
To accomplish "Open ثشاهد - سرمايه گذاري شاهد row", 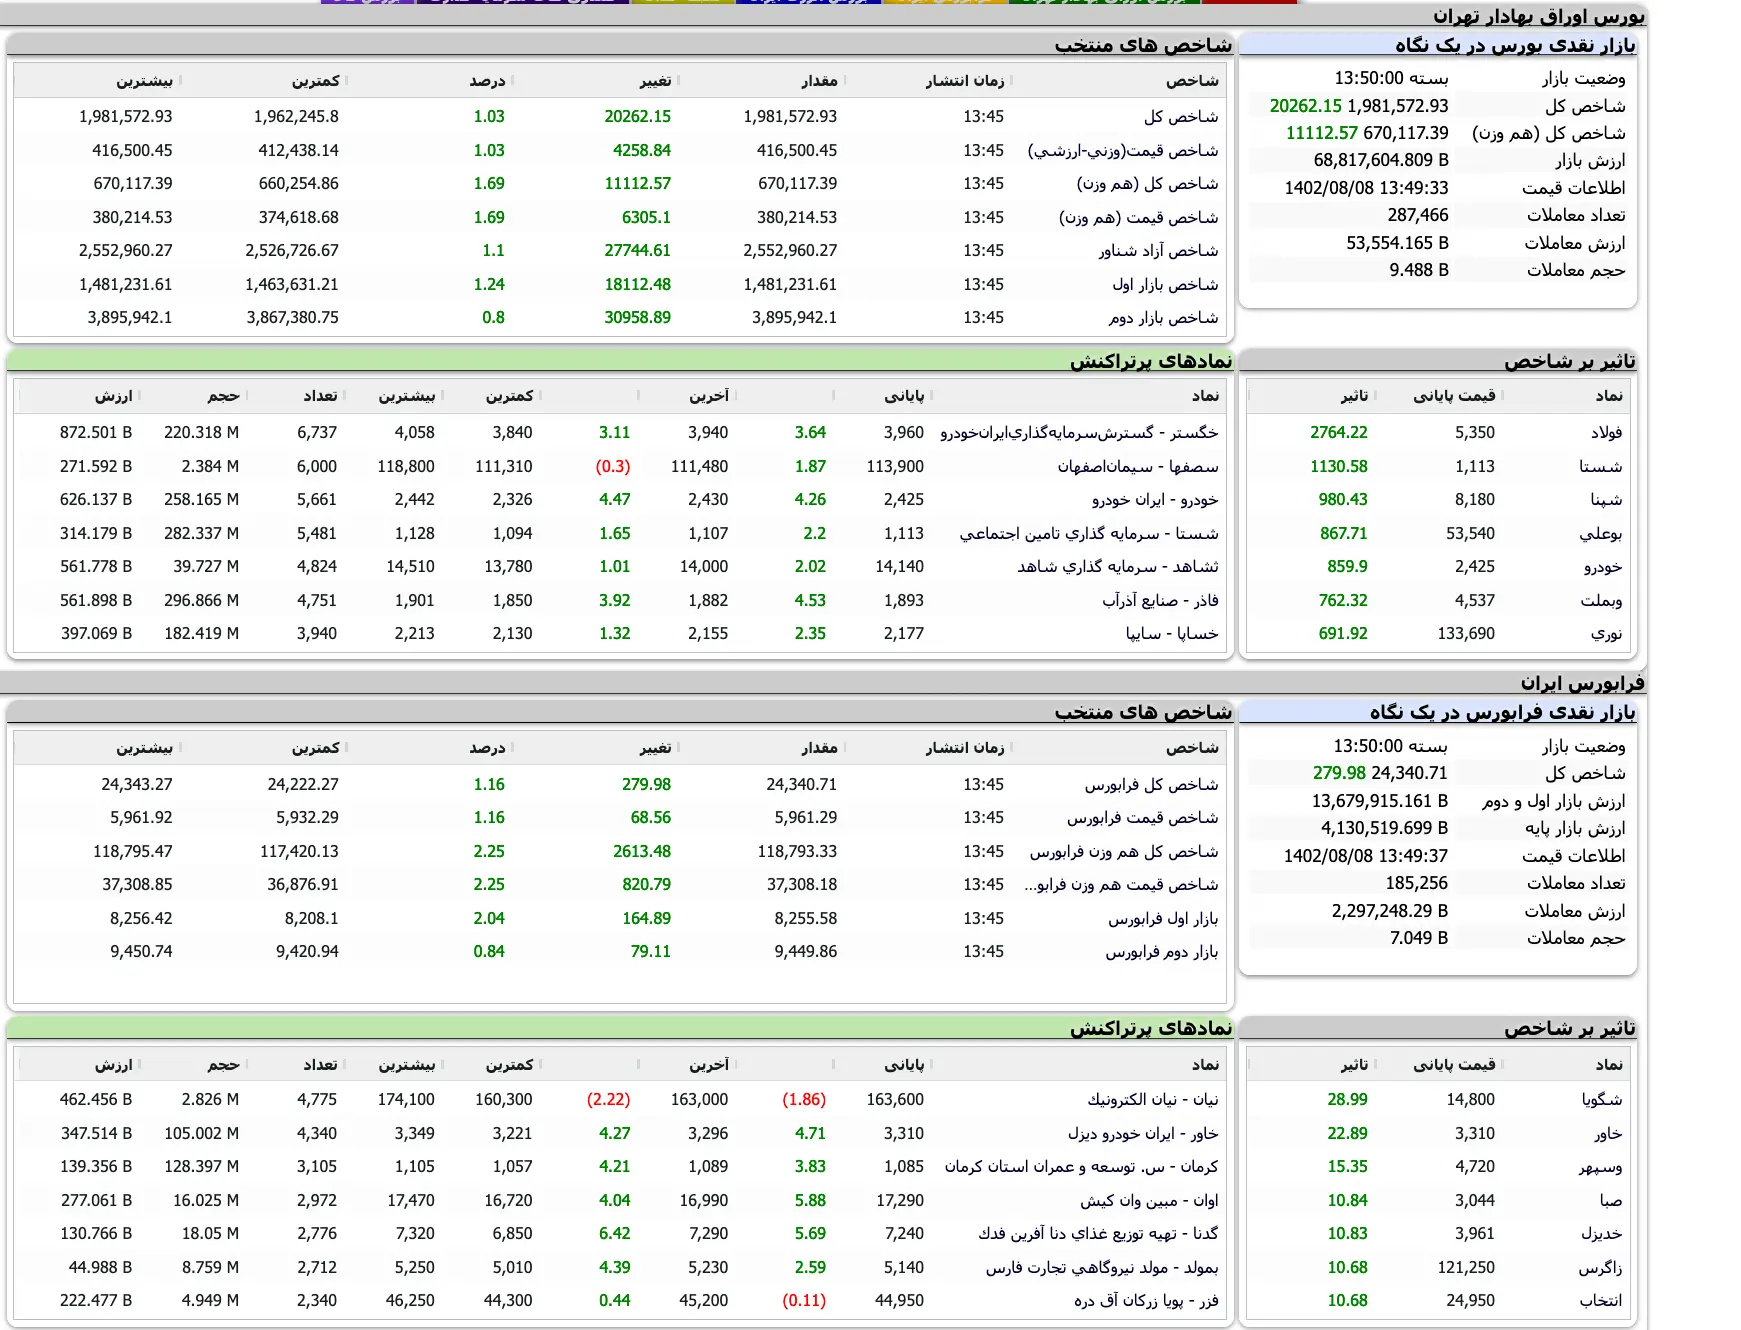I will tap(1118, 567).
